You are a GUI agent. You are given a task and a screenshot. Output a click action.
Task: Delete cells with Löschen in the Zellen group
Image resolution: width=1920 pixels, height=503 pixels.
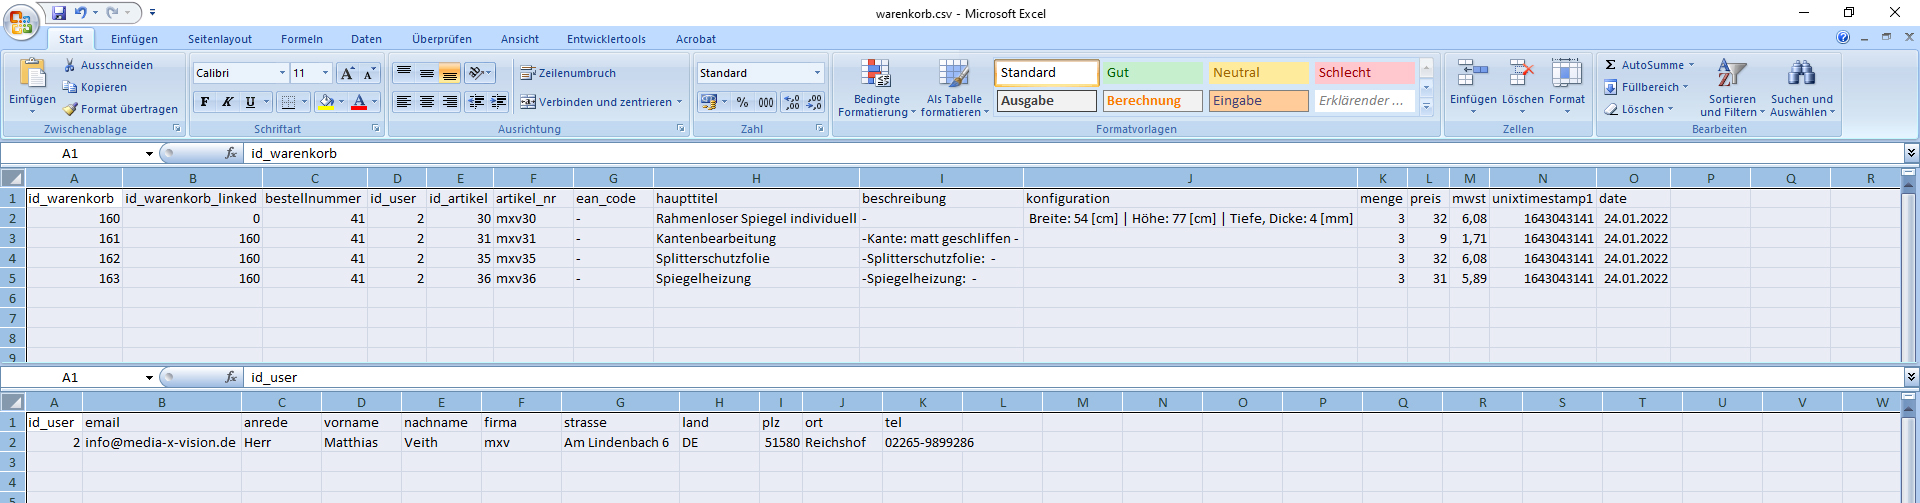tap(1522, 86)
